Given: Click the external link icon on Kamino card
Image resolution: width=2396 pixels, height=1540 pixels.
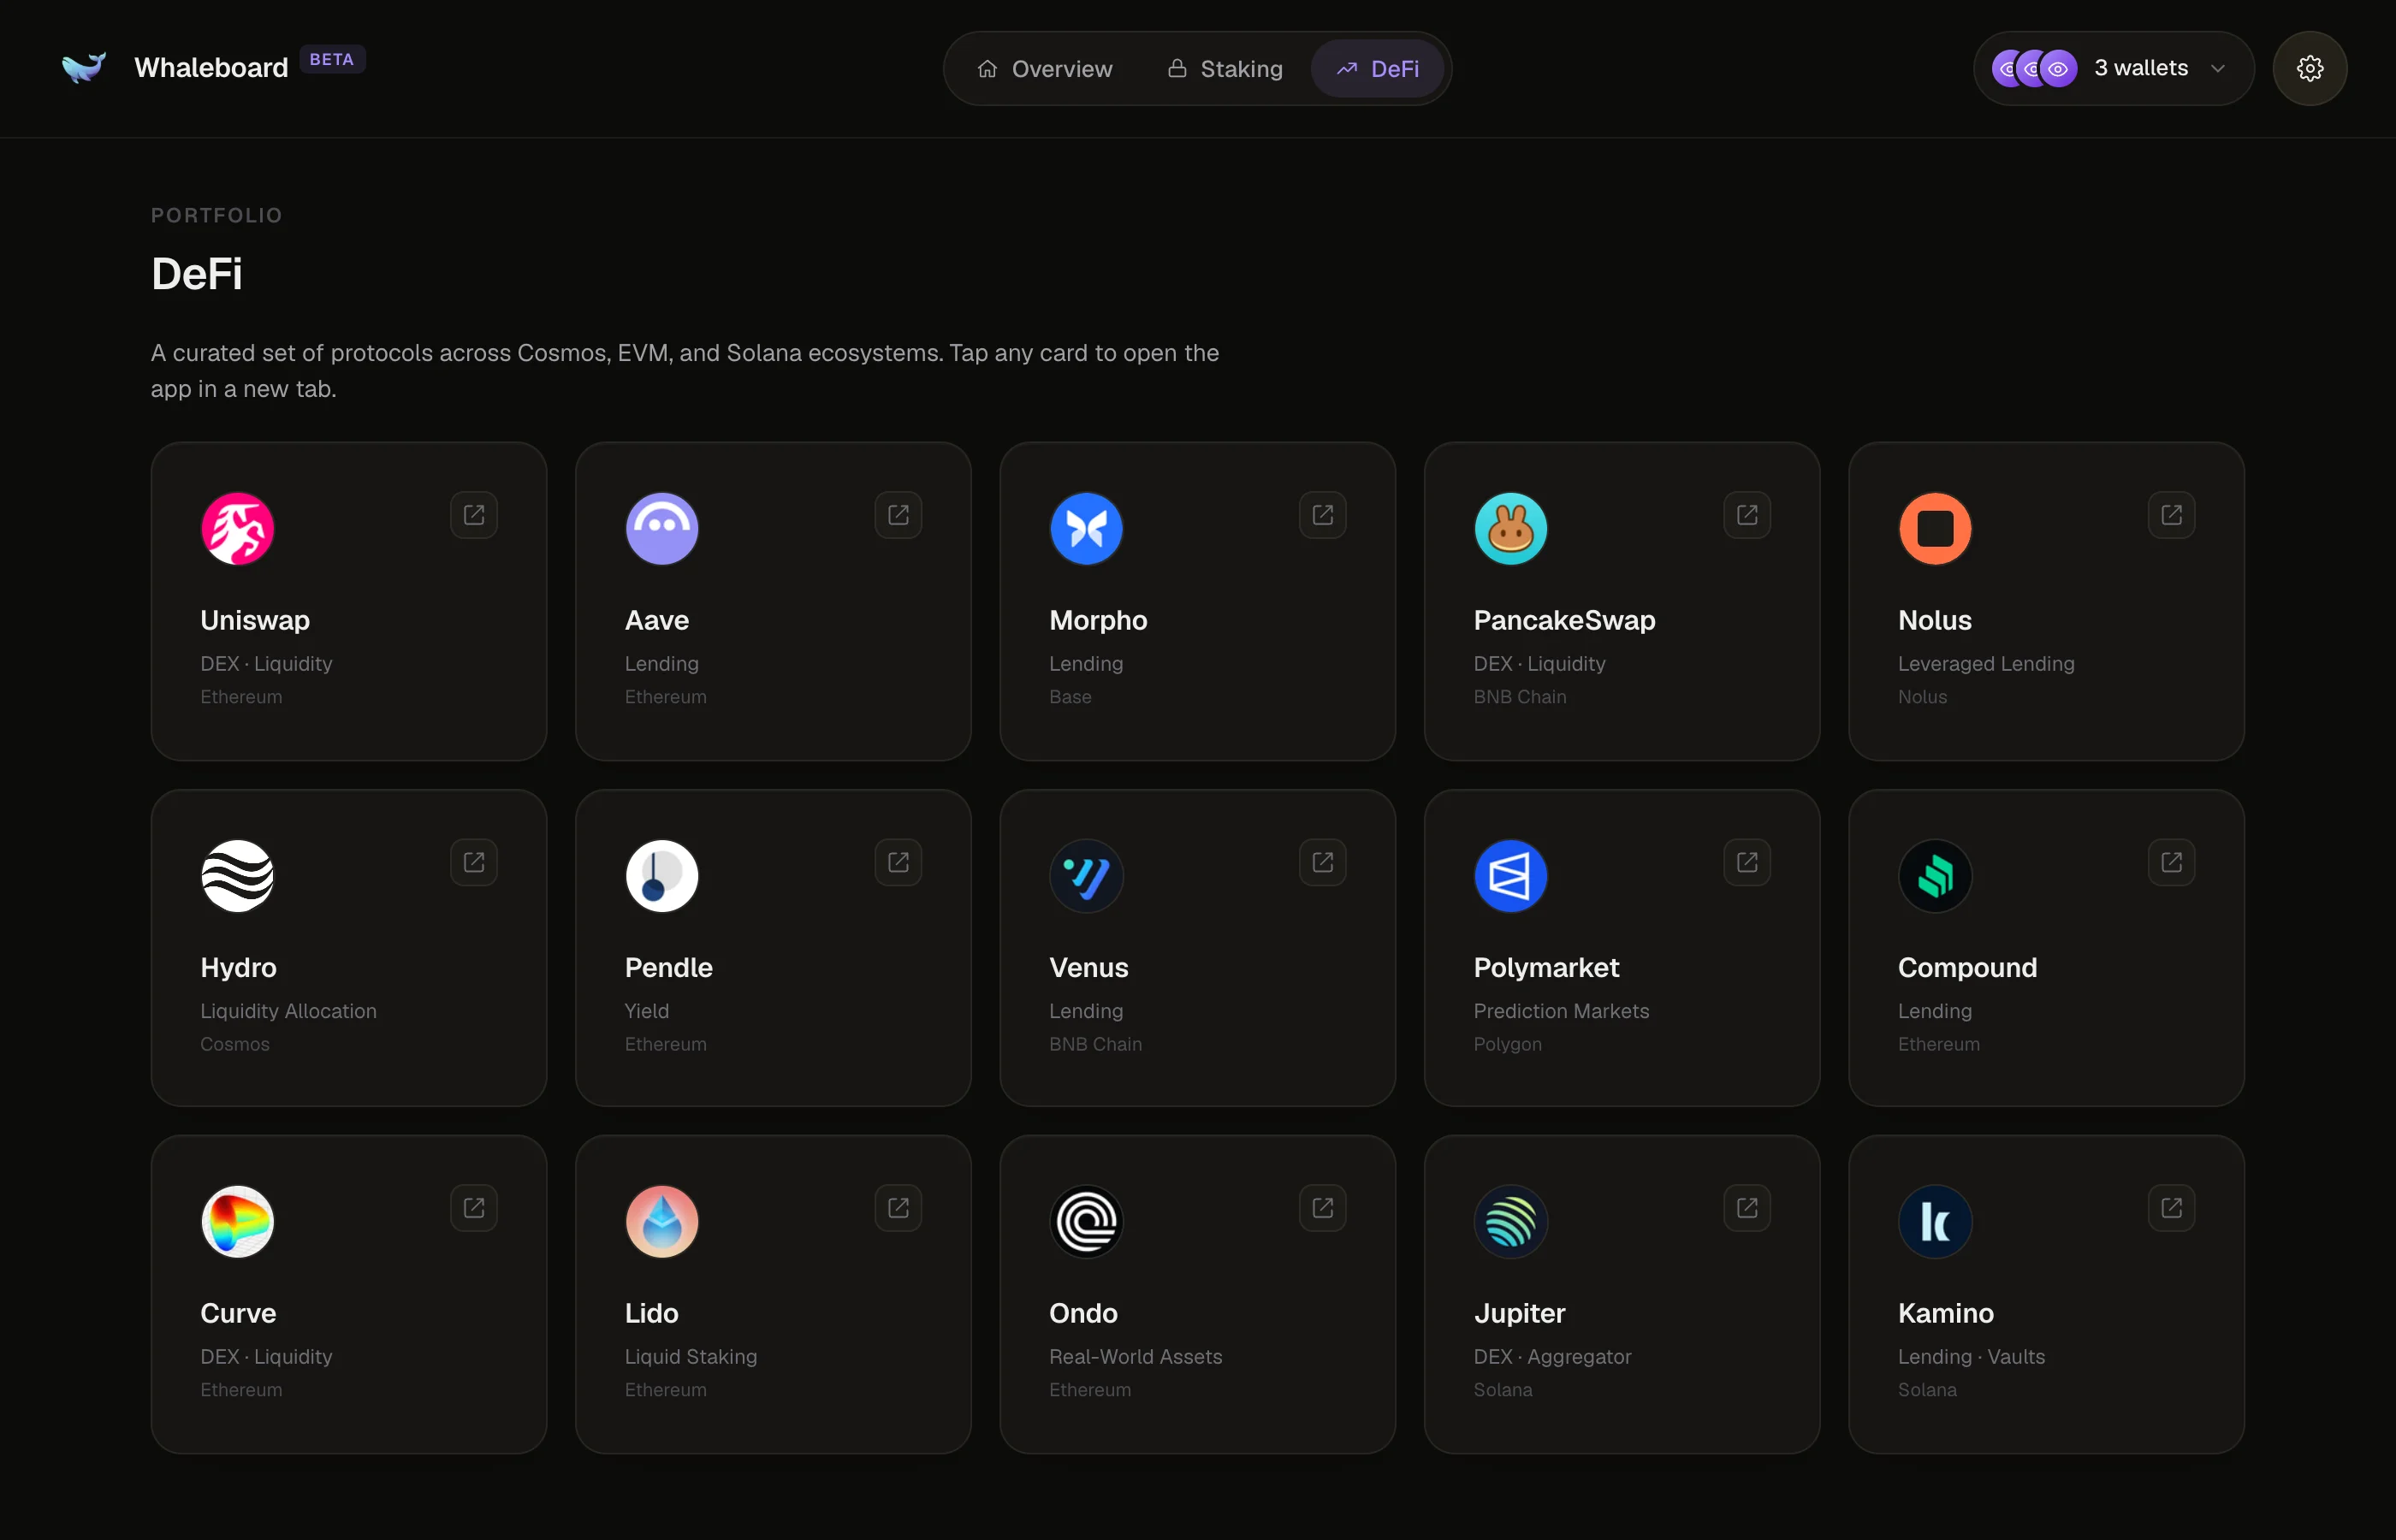Looking at the screenshot, I should pyautogui.click(x=2171, y=1208).
